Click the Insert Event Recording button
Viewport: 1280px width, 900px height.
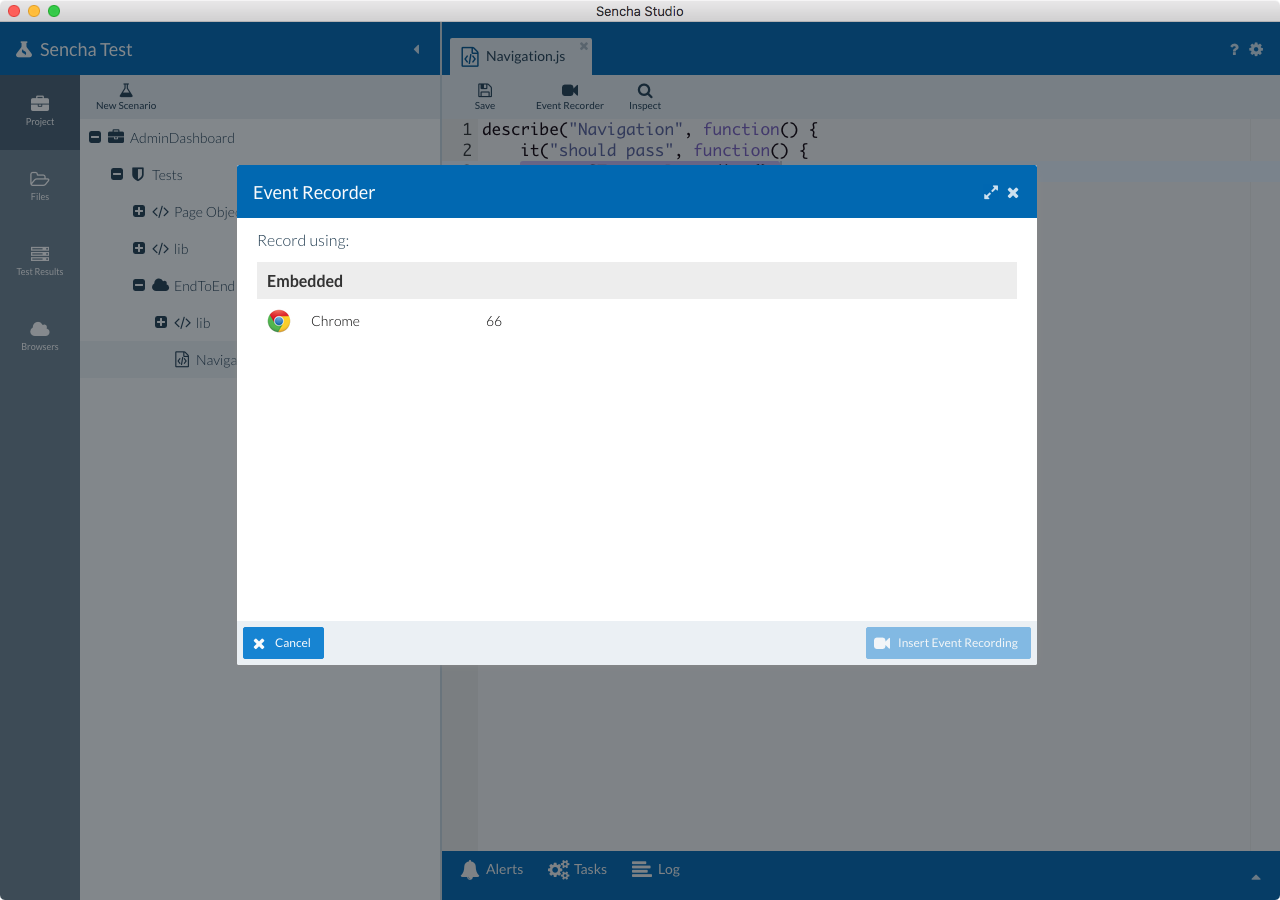(x=948, y=643)
